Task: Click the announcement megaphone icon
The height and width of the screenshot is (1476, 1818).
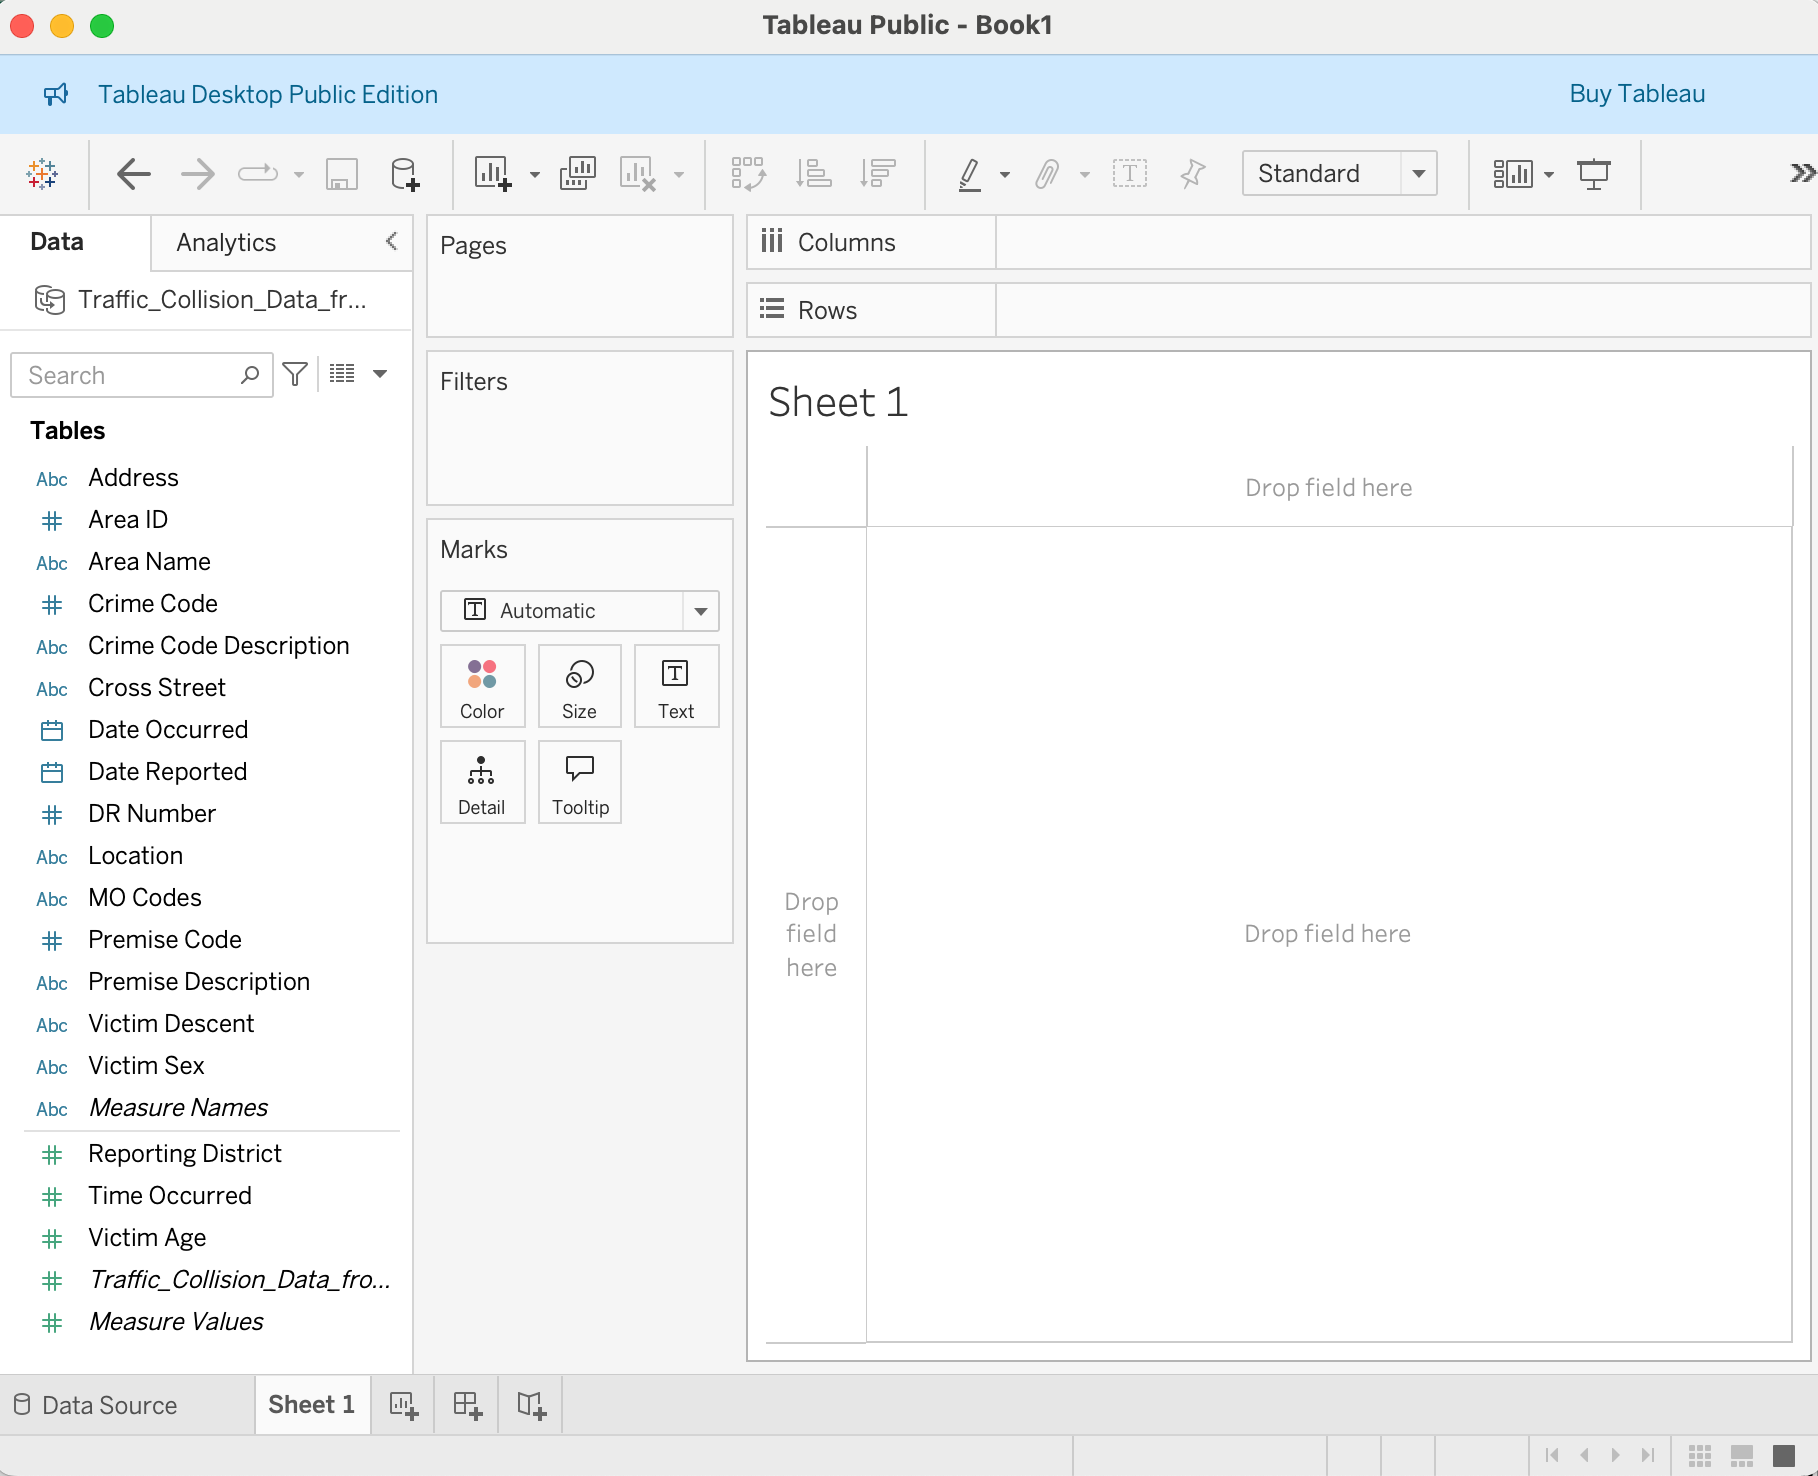Action: point(56,94)
